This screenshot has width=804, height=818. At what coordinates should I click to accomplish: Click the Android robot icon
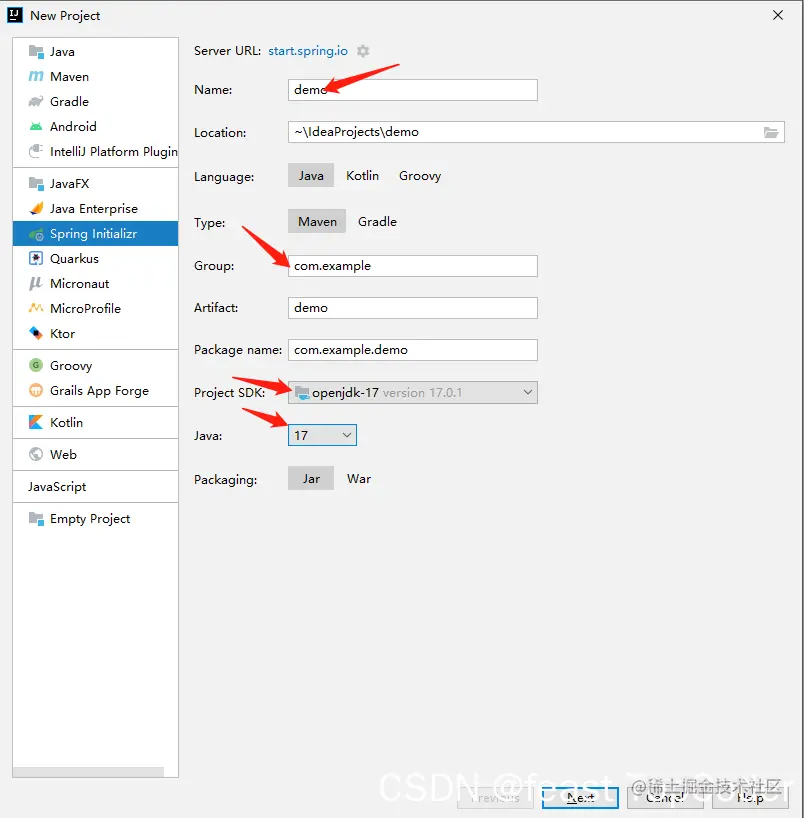pyautogui.click(x=36, y=126)
